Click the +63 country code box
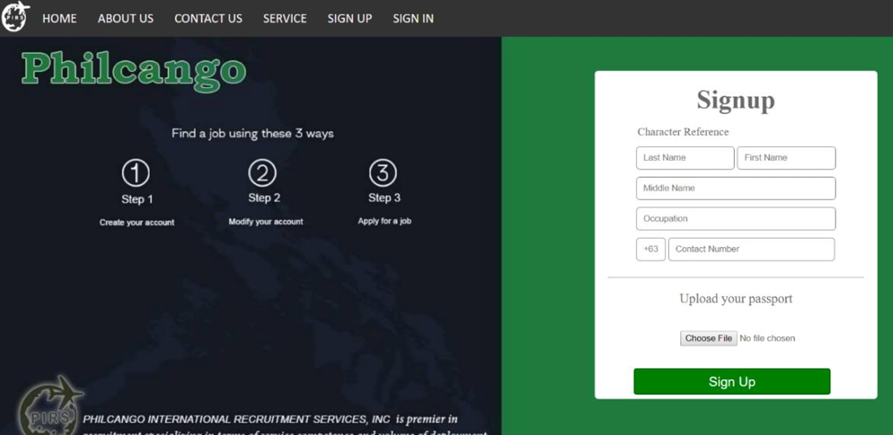The image size is (893, 435). coord(651,249)
